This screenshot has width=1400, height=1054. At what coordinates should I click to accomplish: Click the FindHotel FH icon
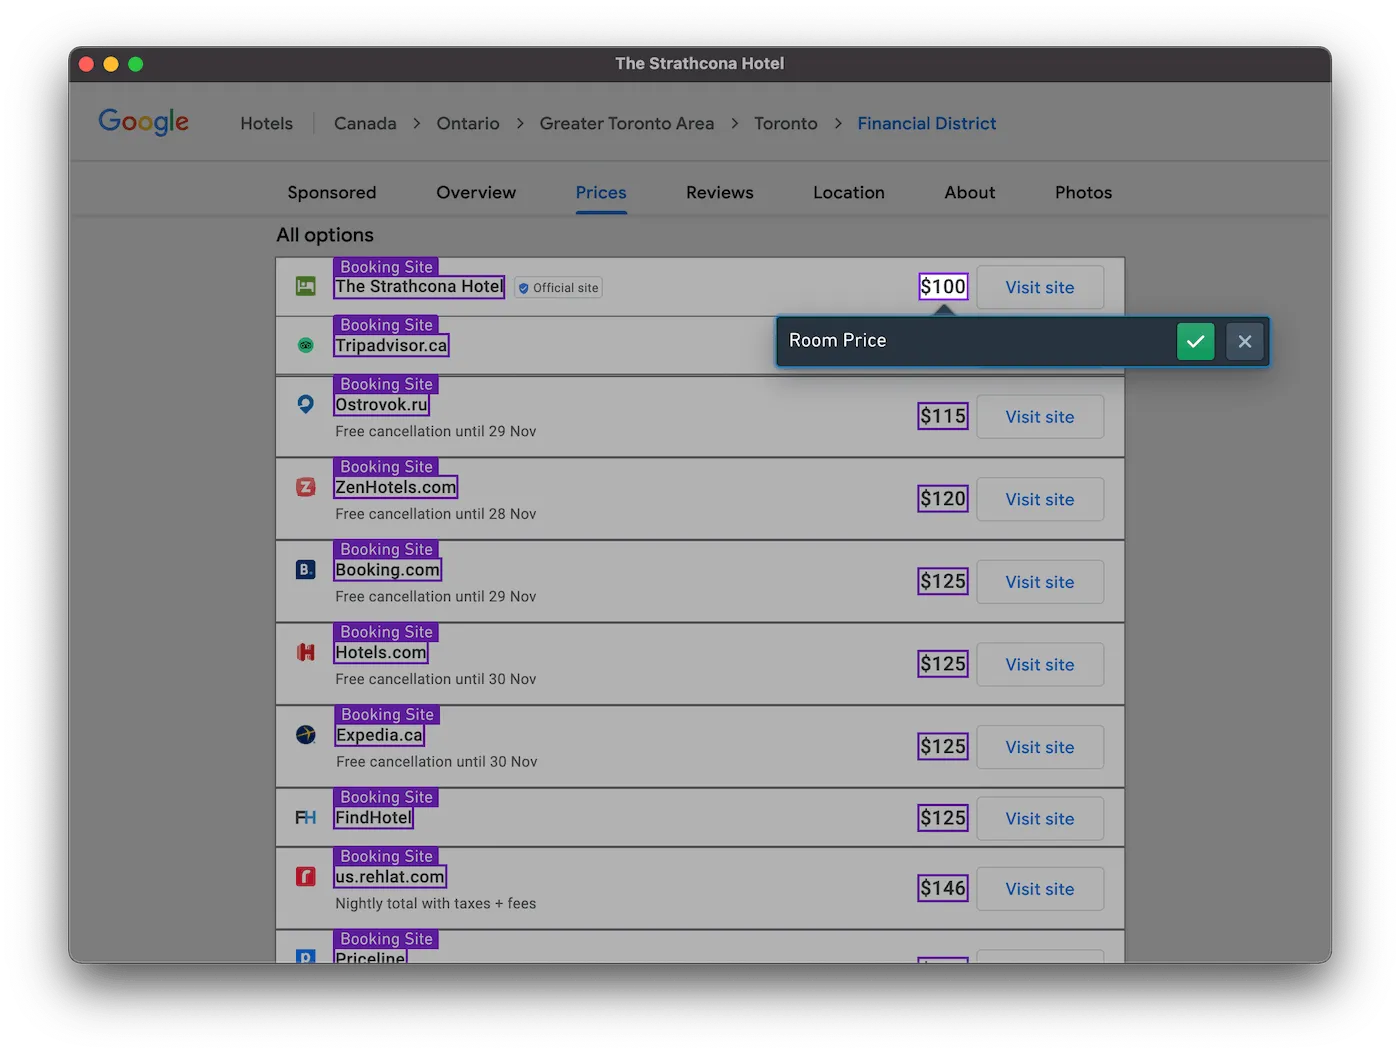(306, 818)
